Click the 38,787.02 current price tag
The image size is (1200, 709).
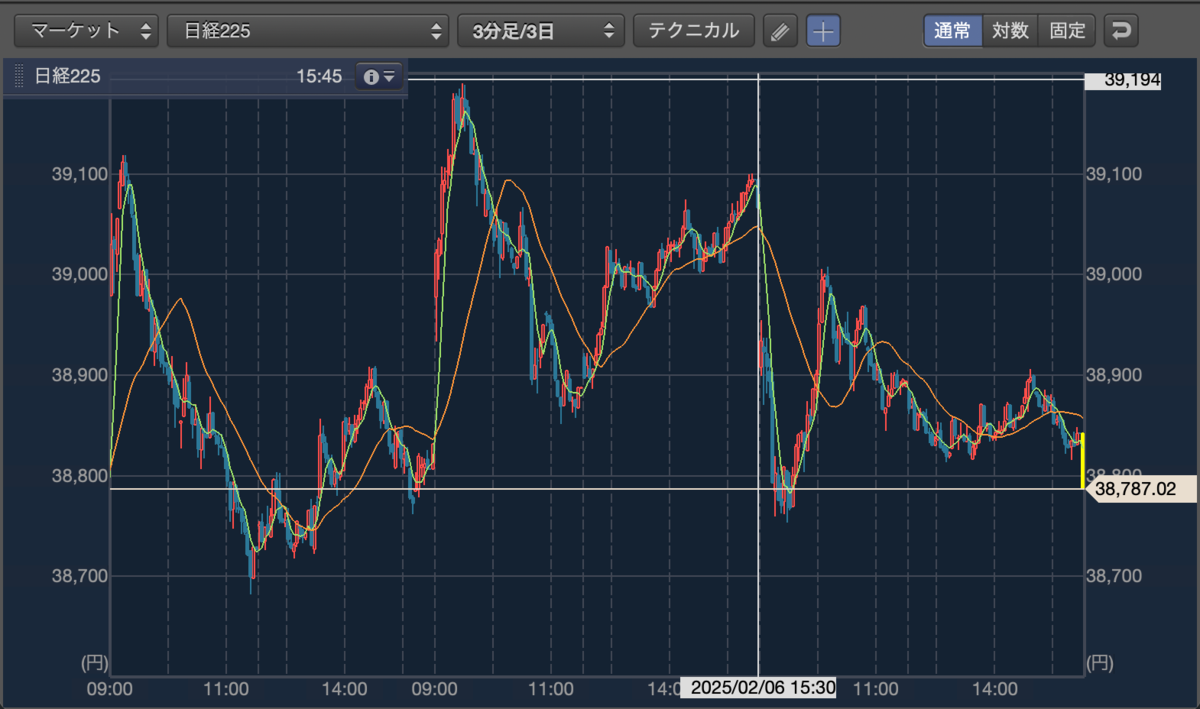click(x=1136, y=489)
